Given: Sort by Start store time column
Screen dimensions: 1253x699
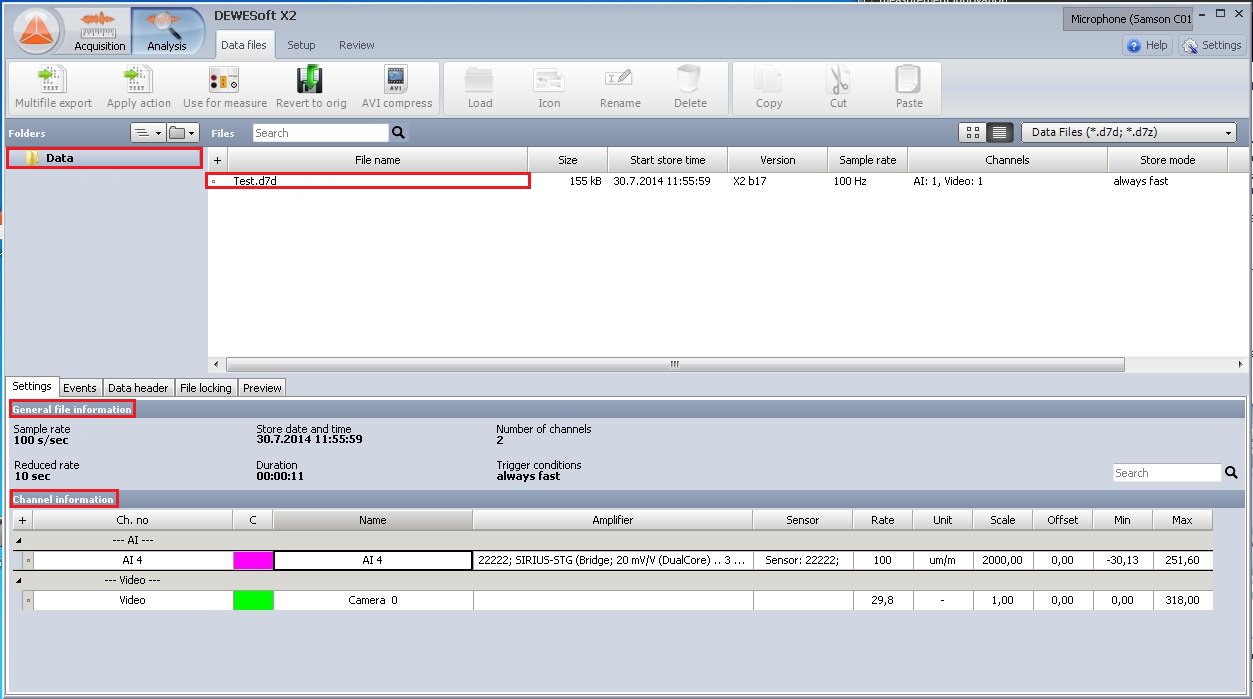Looking at the screenshot, I should tap(668, 160).
